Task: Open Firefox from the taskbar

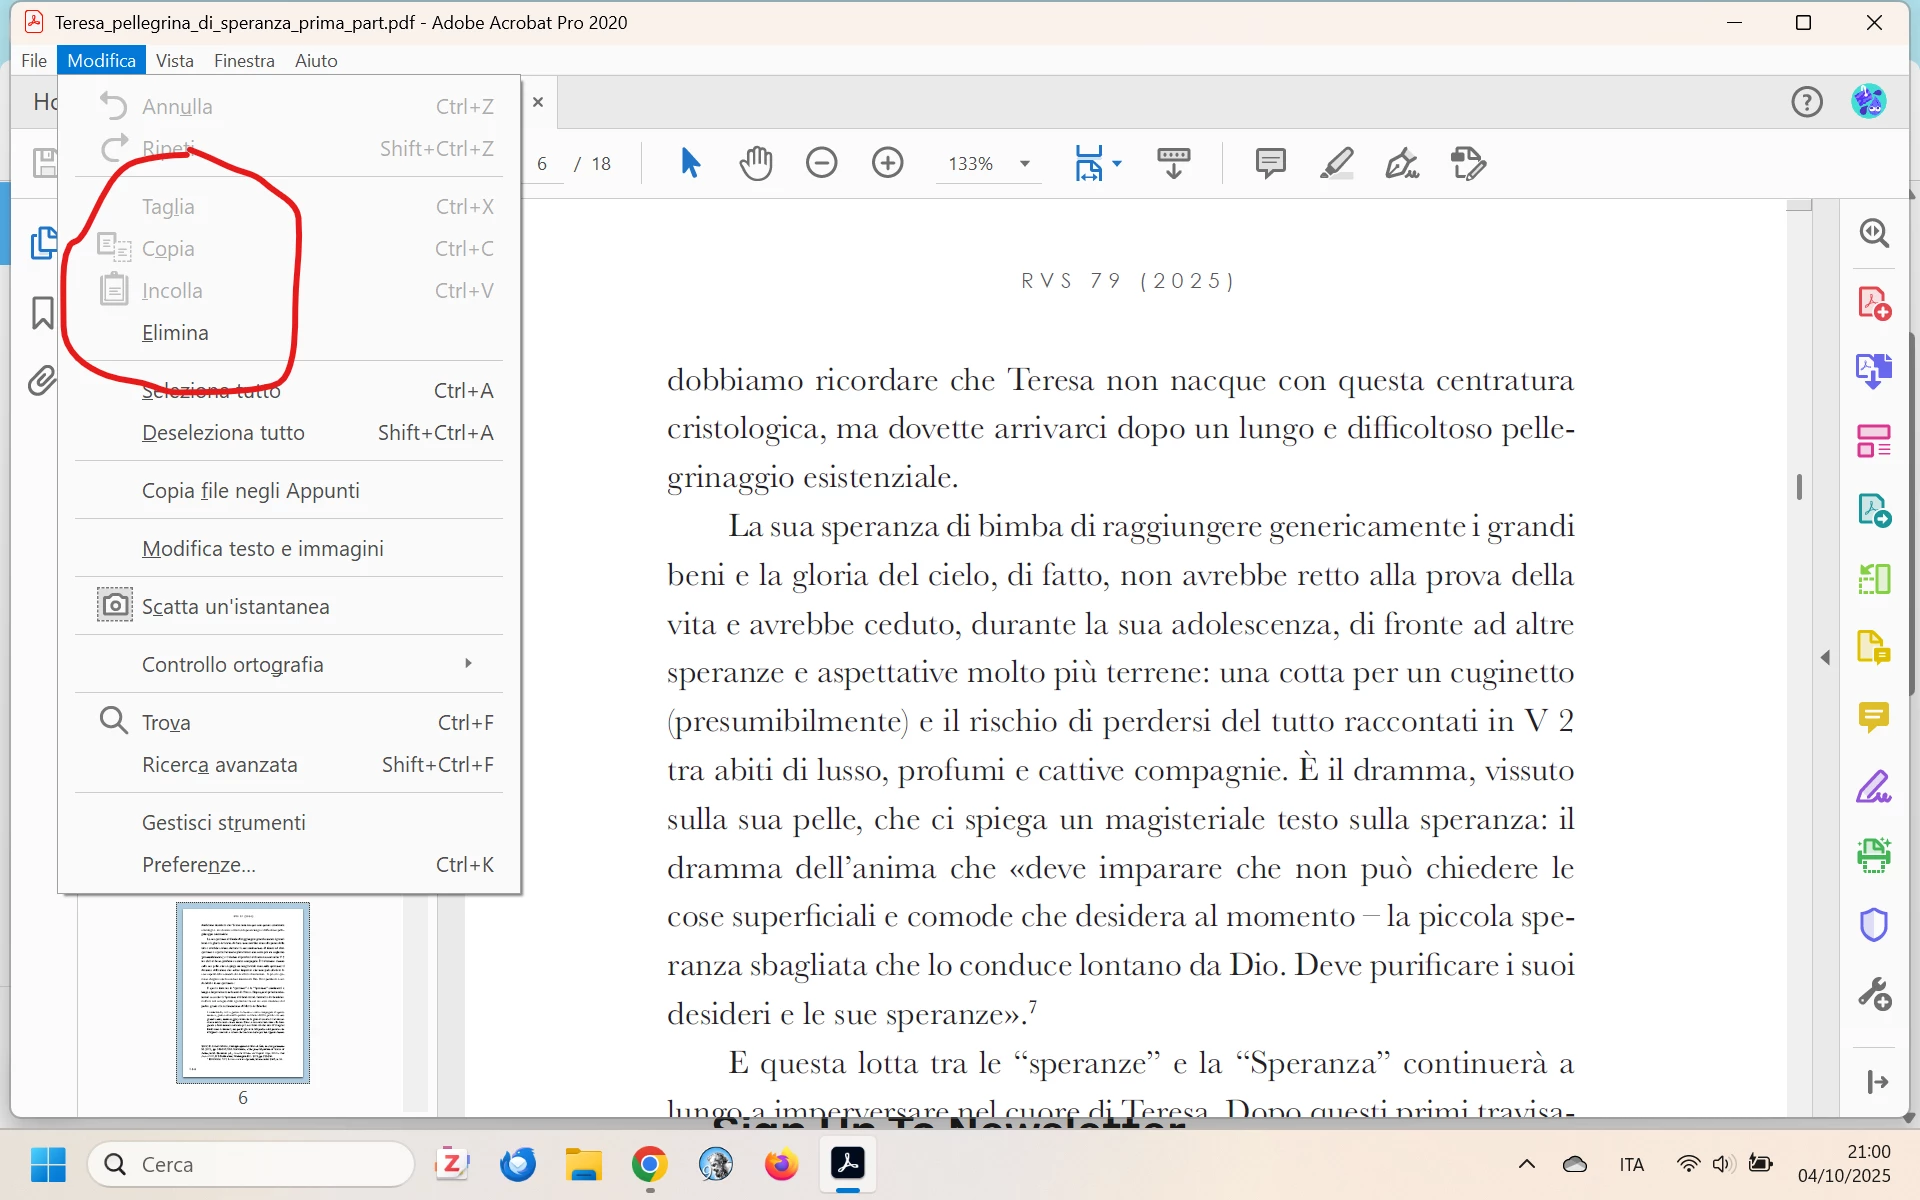Action: 781,1165
